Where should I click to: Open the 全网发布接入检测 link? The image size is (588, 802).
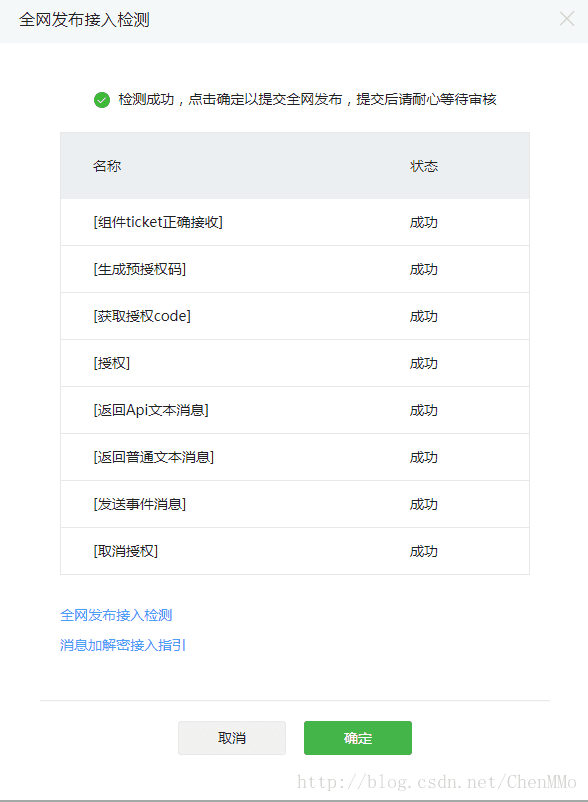(117, 617)
